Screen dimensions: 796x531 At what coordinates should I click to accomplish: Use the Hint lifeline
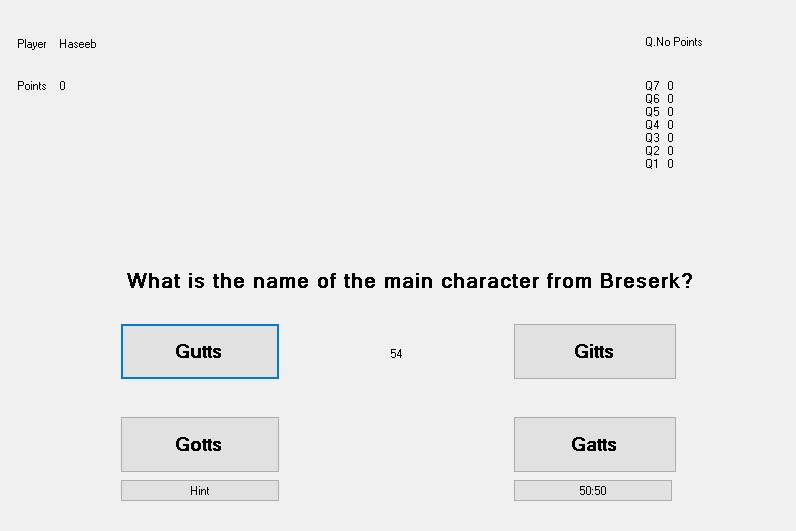click(x=200, y=490)
